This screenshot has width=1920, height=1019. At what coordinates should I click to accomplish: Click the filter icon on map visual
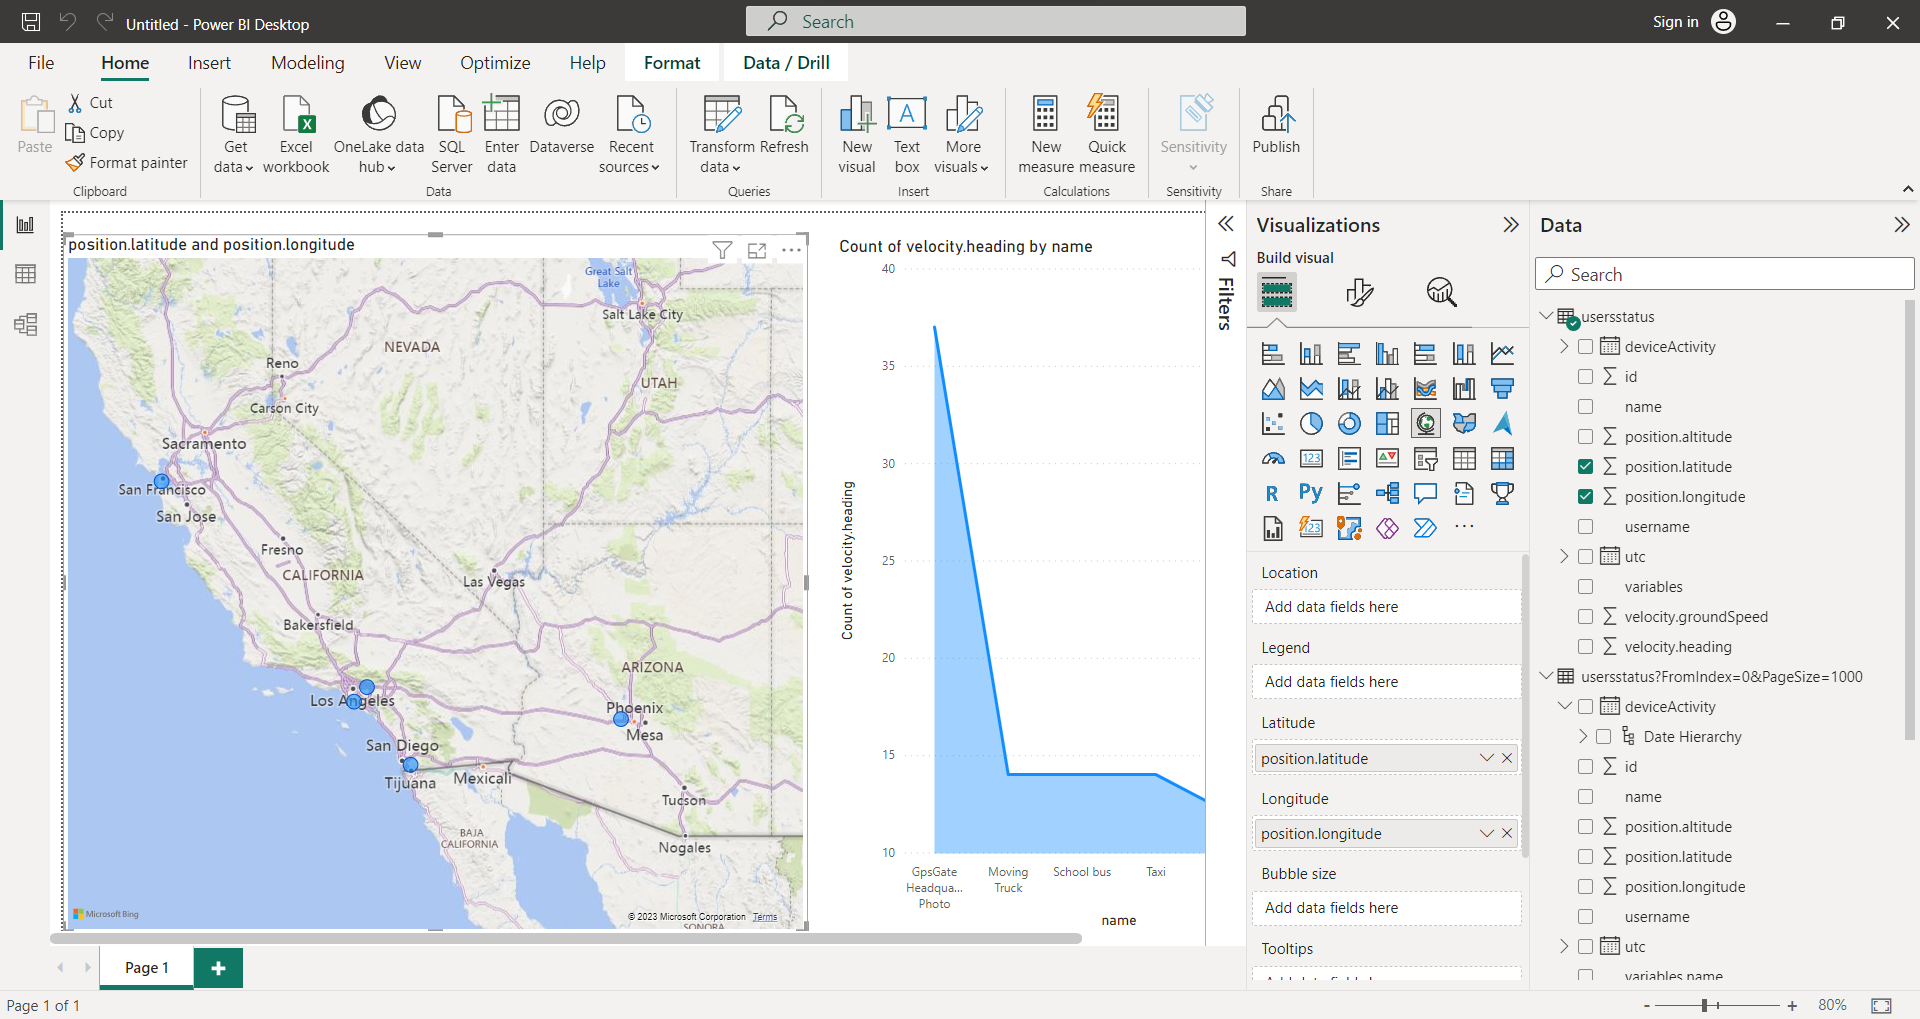[722, 250]
